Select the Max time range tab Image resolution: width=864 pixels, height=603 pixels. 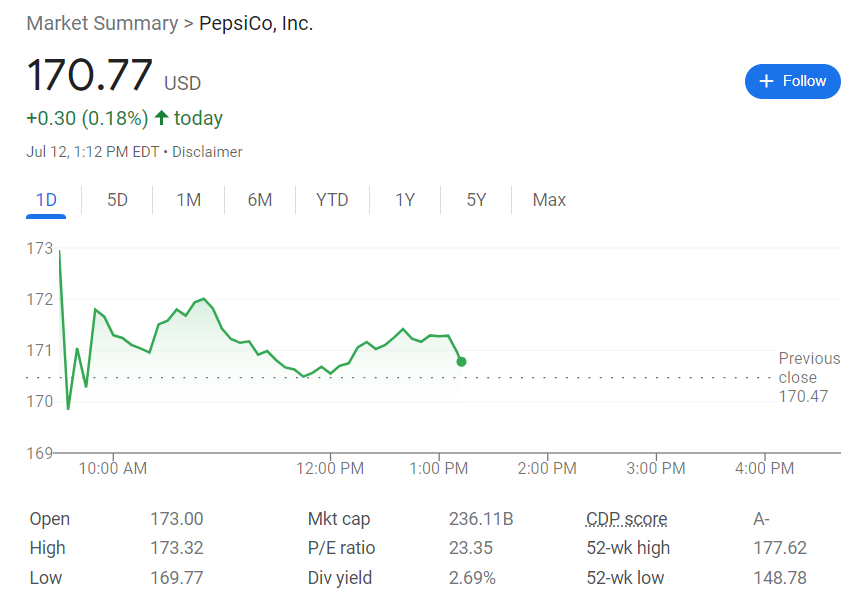pos(549,200)
